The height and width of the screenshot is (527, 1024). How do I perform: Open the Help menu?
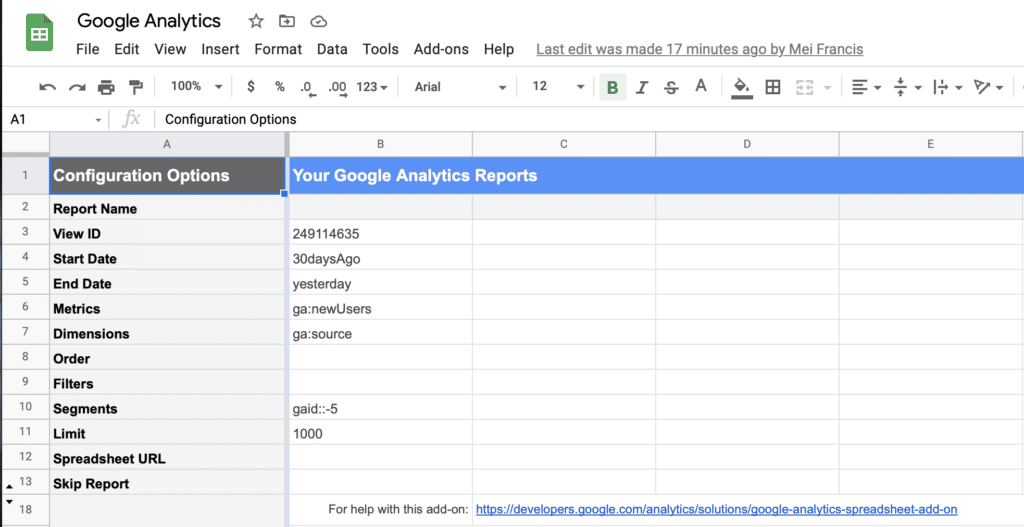(x=499, y=50)
